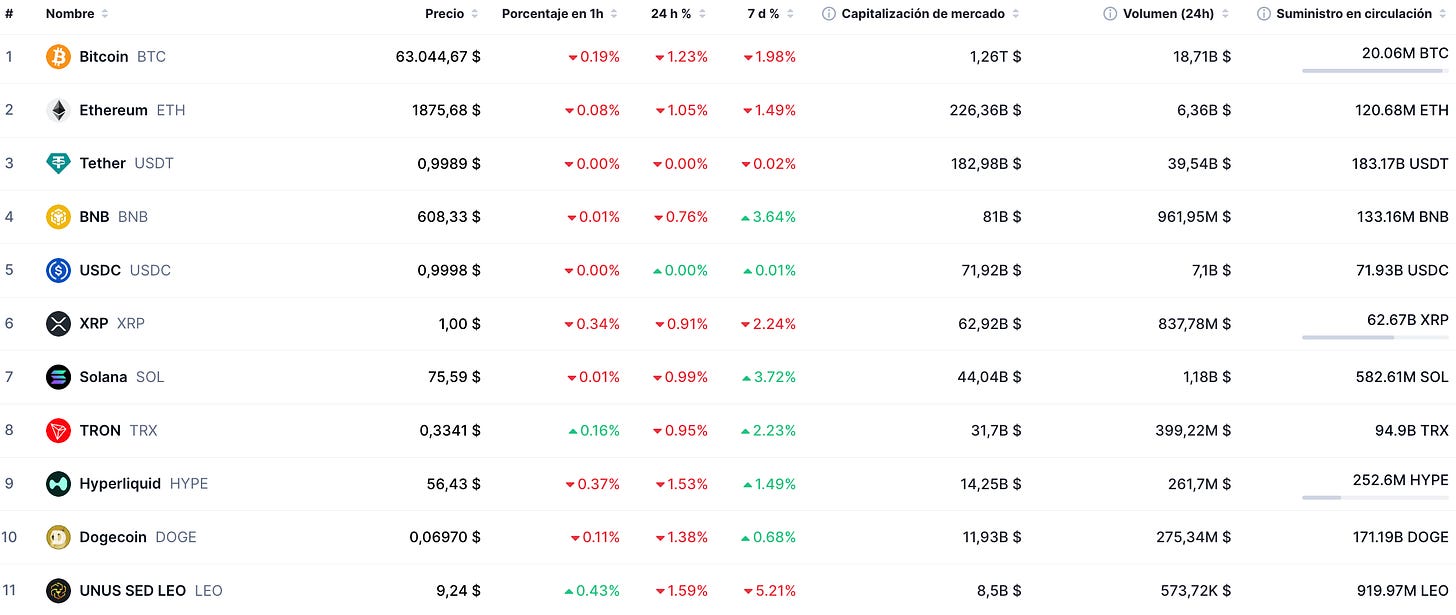Sort by Precio column arrows
Viewport: 1456px width, 615px height.
point(475,14)
